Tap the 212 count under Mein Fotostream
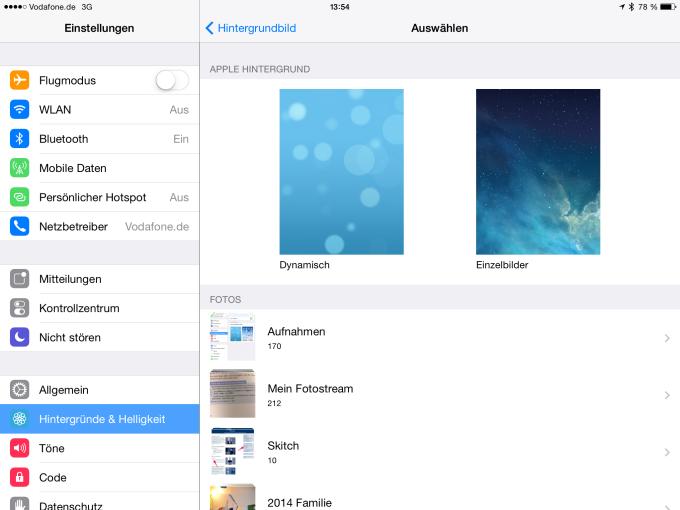The image size is (680, 510). click(x=275, y=403)
